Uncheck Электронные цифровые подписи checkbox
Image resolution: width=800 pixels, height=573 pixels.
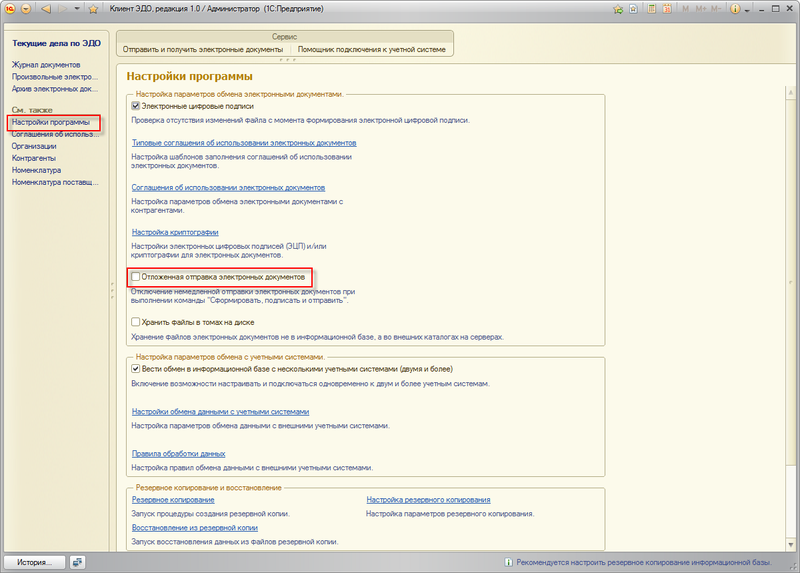135,105
